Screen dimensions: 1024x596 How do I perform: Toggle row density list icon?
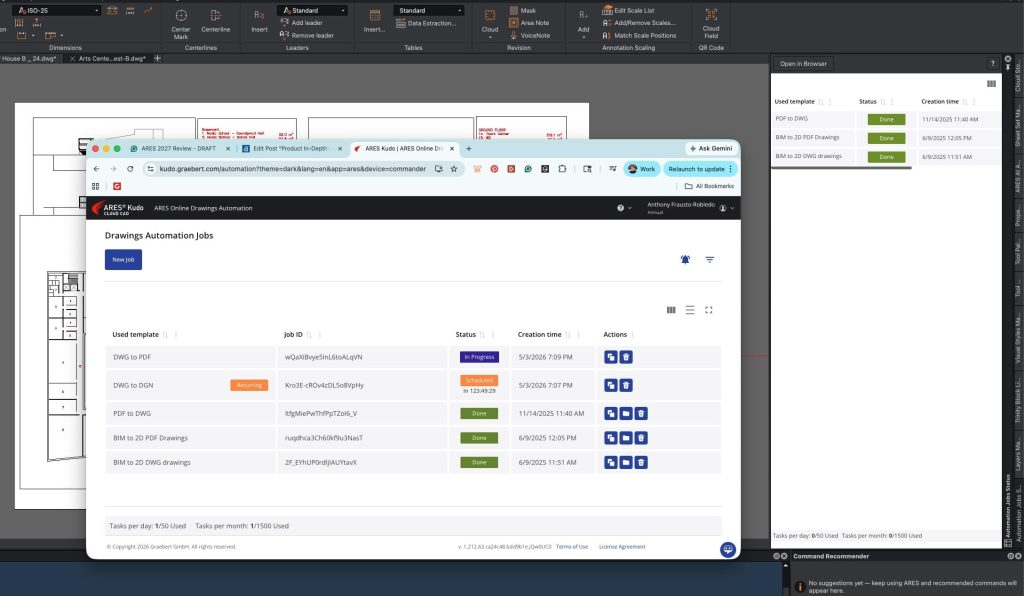[x=690, y=310]
